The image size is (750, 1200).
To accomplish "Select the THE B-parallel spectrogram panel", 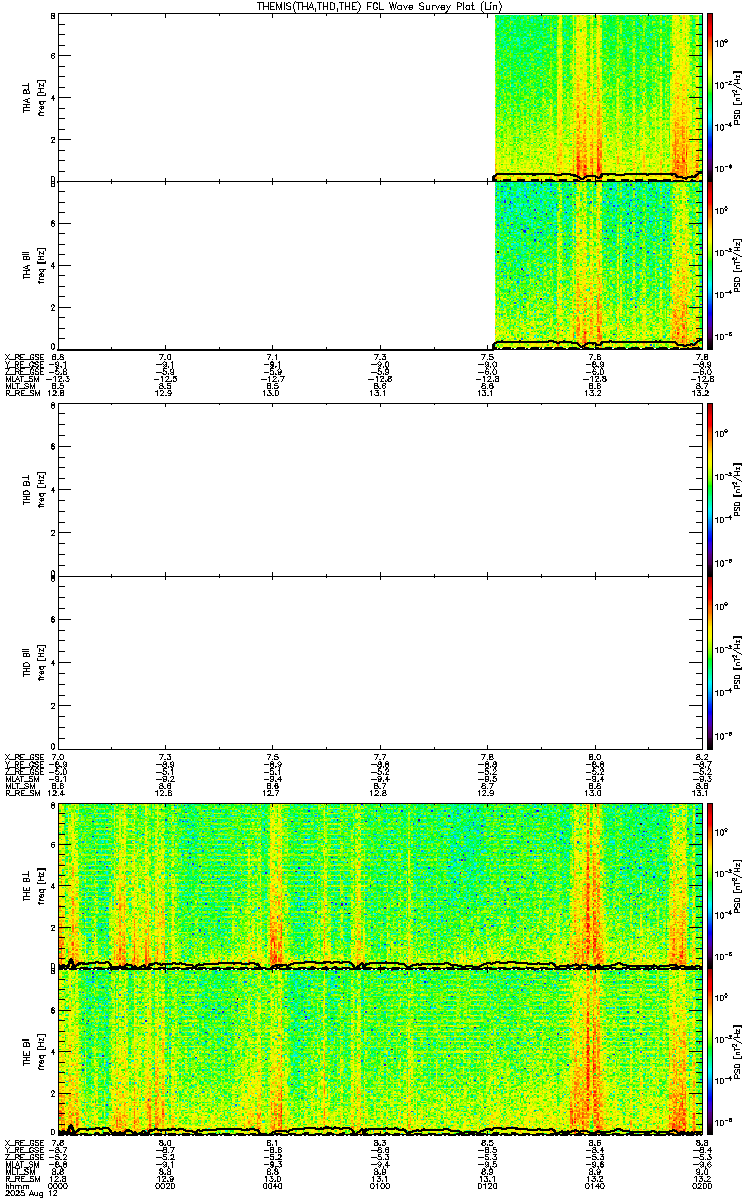I will 379,1052.
